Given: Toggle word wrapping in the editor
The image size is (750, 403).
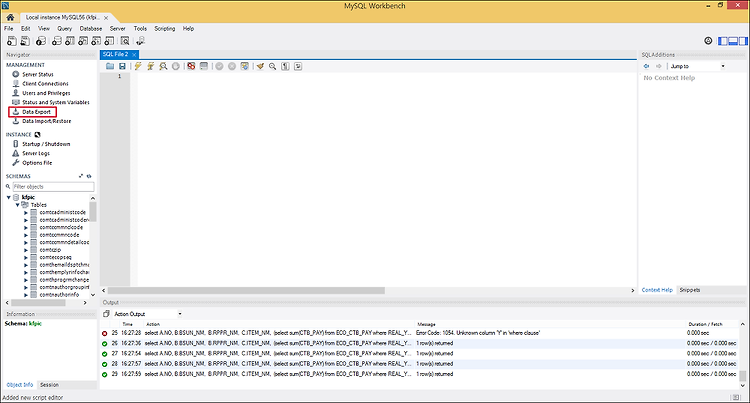Looking at the screenshot, I should (x=298, y=66).
